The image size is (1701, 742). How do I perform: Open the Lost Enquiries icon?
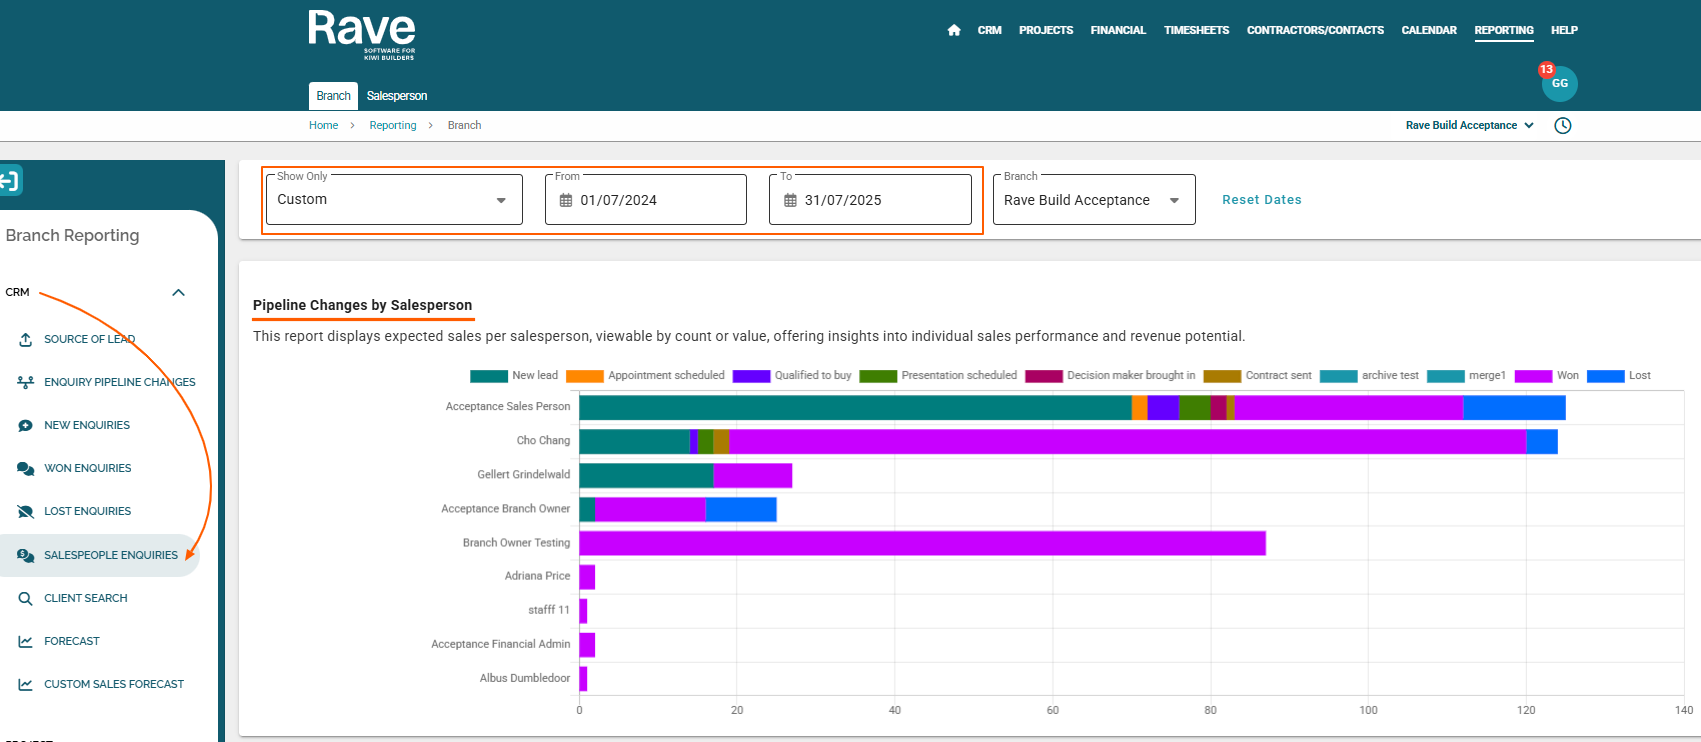(25, 512)
